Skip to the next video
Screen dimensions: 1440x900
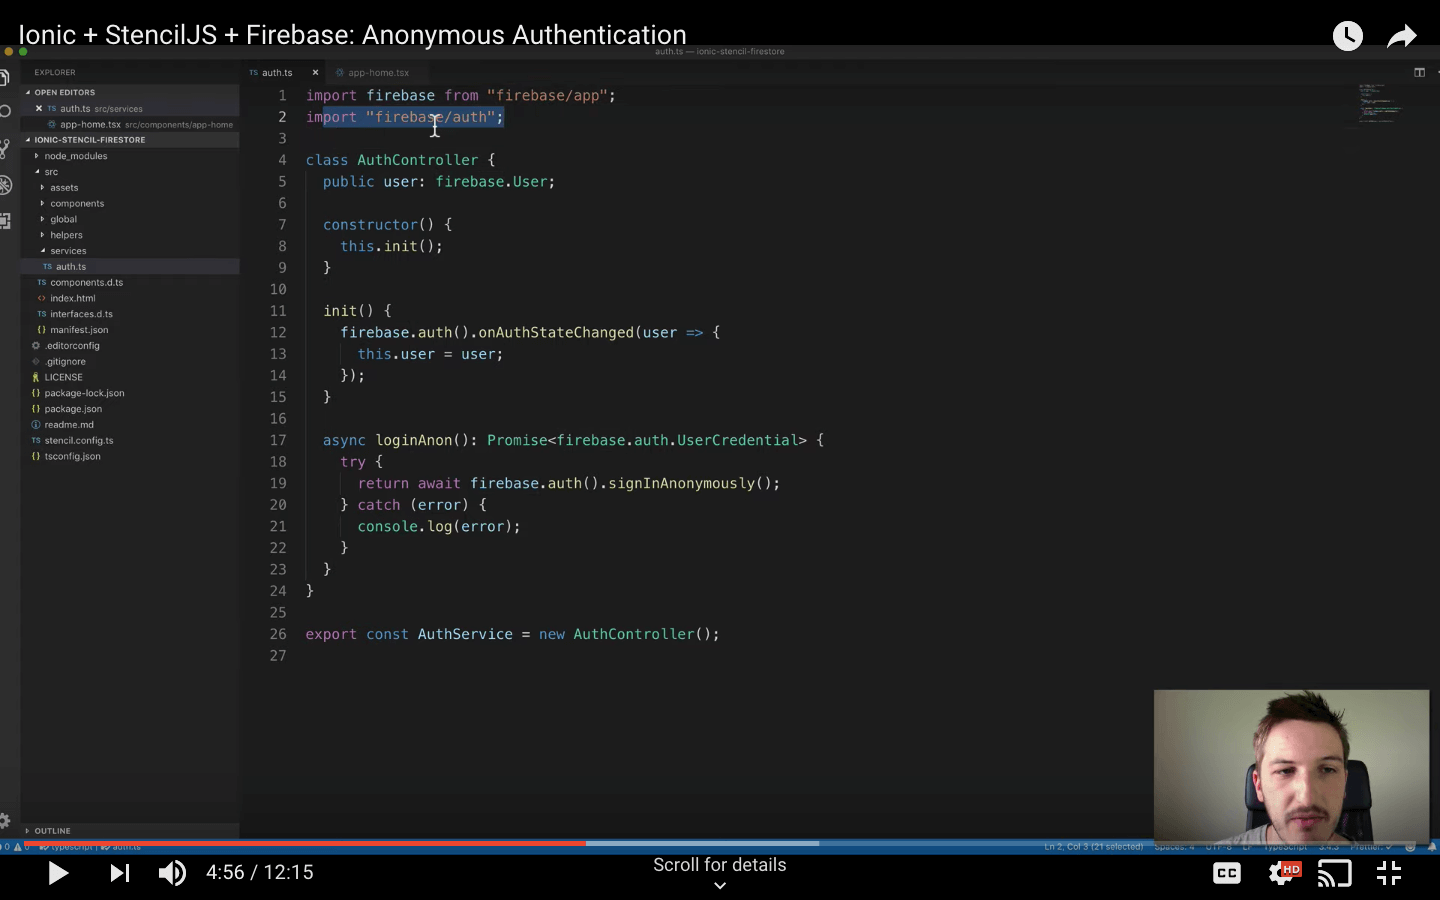[x=119, y=873]
